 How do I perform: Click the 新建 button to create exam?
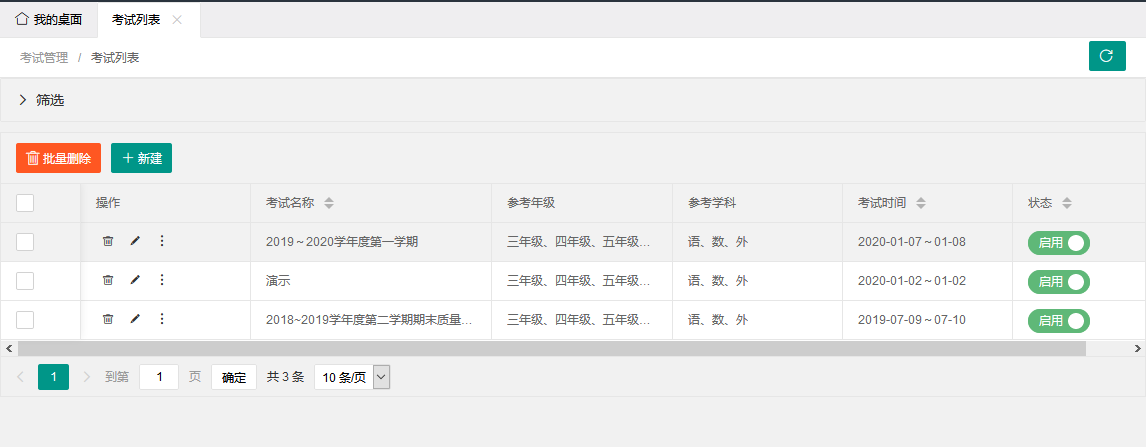141,158
